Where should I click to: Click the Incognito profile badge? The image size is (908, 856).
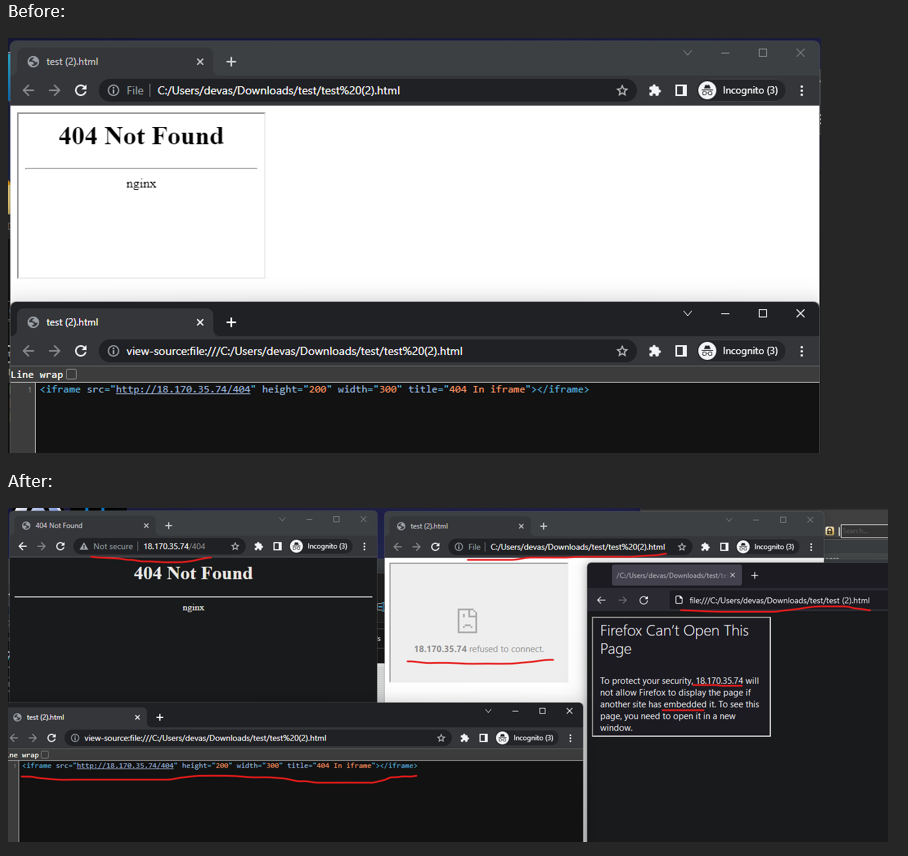[x=707, y=90]
